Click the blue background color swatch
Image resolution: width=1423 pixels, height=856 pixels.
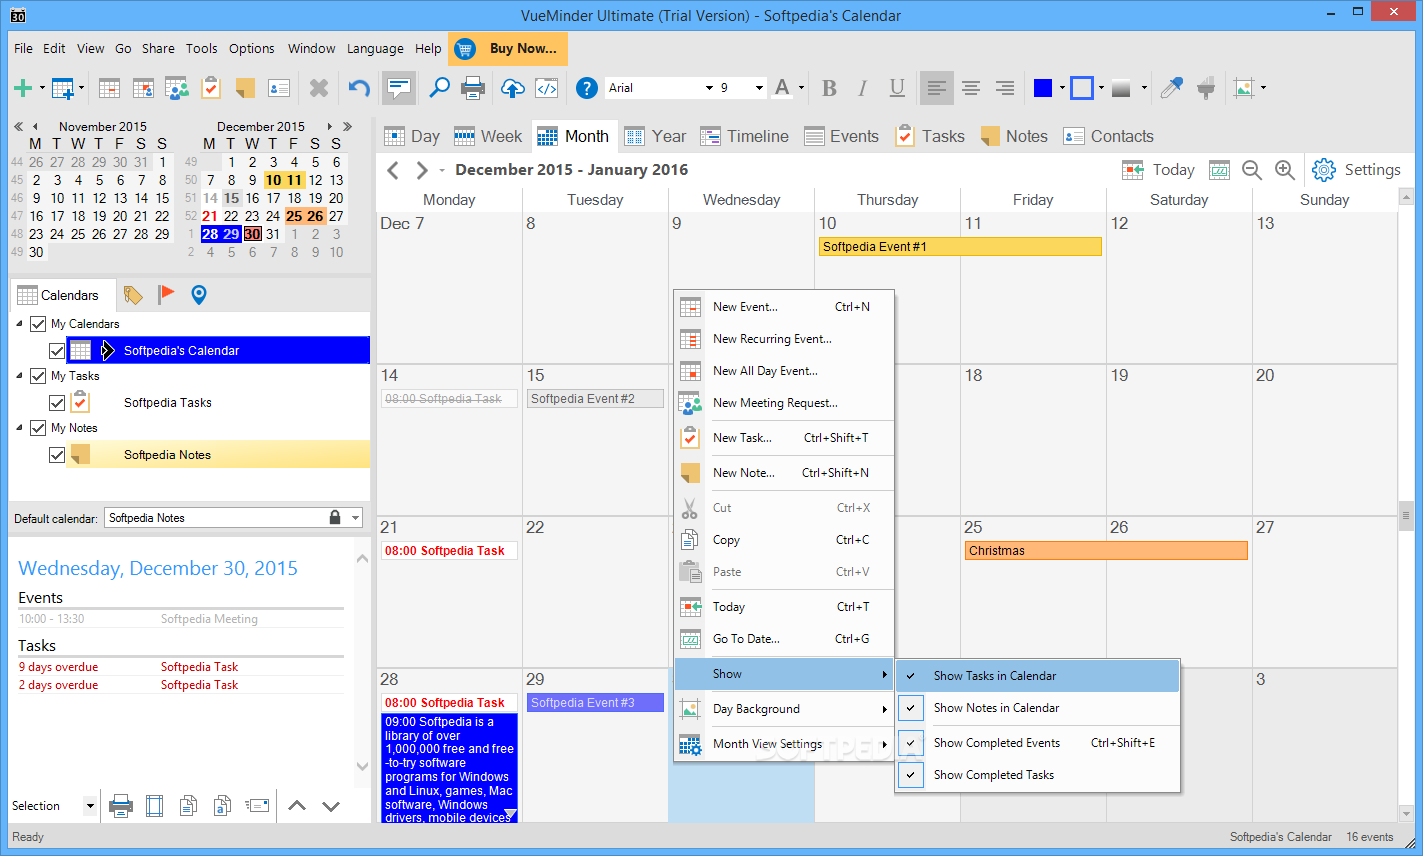[1043, 88]
